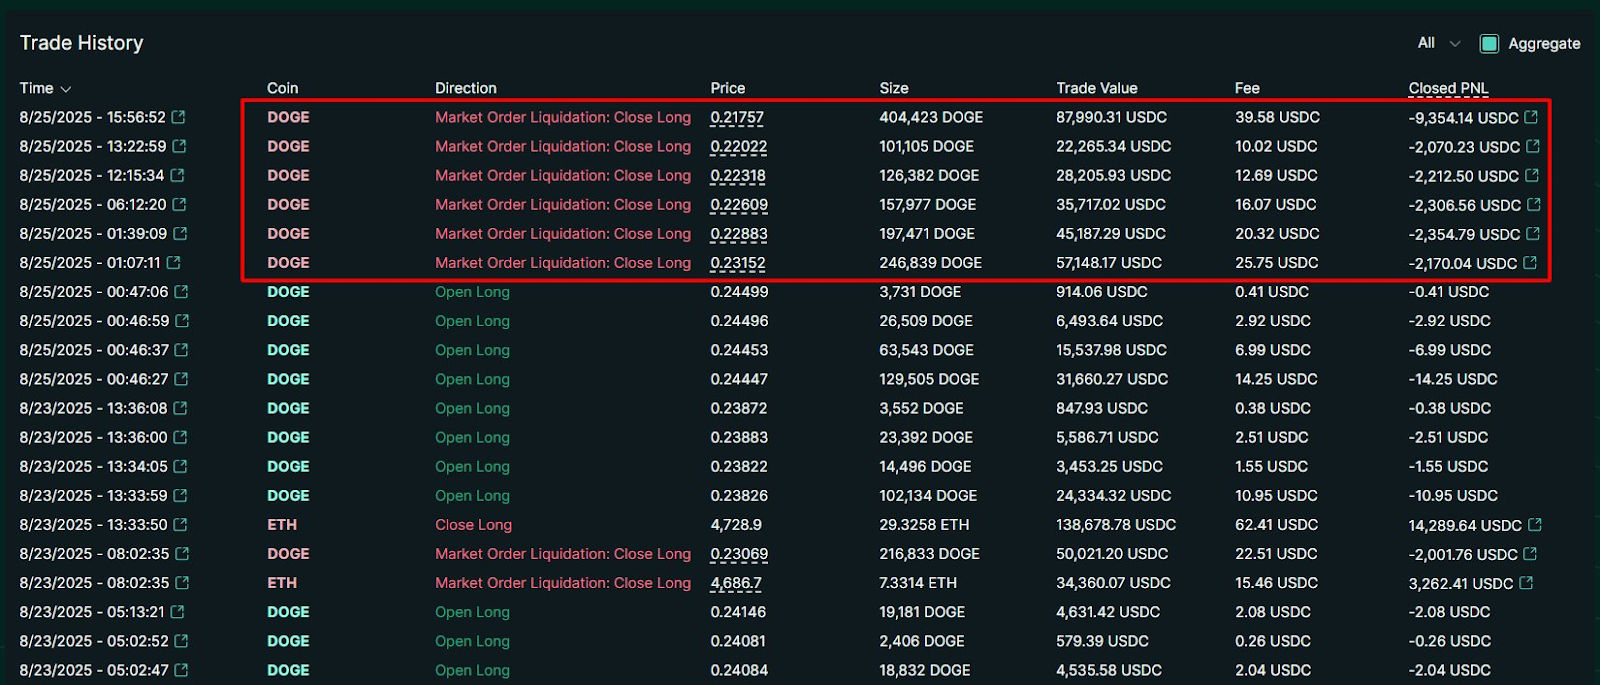Open explorer link icon for 8/25/2025 15:56:52 trade
The height and width of the screenshot is (685, 1600).
click(x=178, y=117)
